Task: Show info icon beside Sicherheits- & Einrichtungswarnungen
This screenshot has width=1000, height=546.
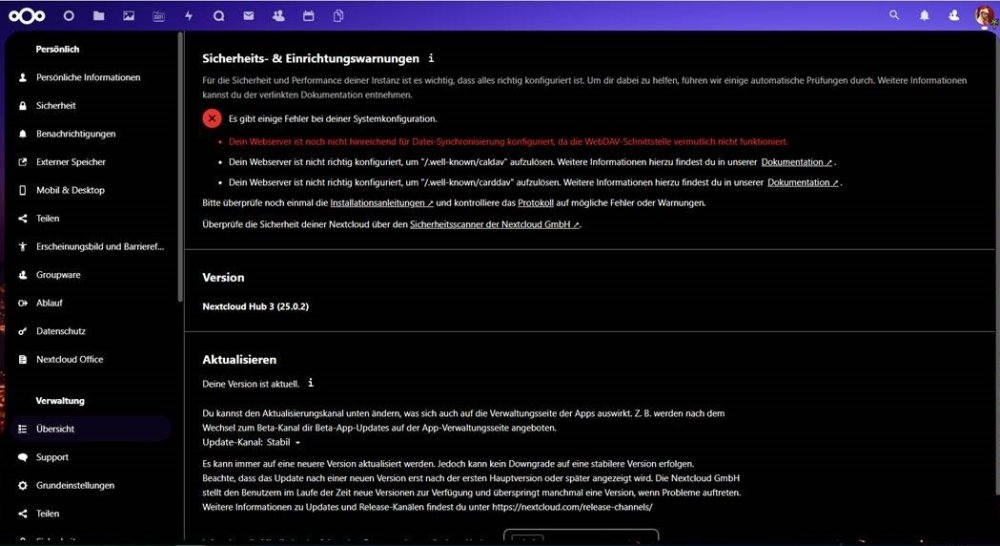Action: pos(431,58)
